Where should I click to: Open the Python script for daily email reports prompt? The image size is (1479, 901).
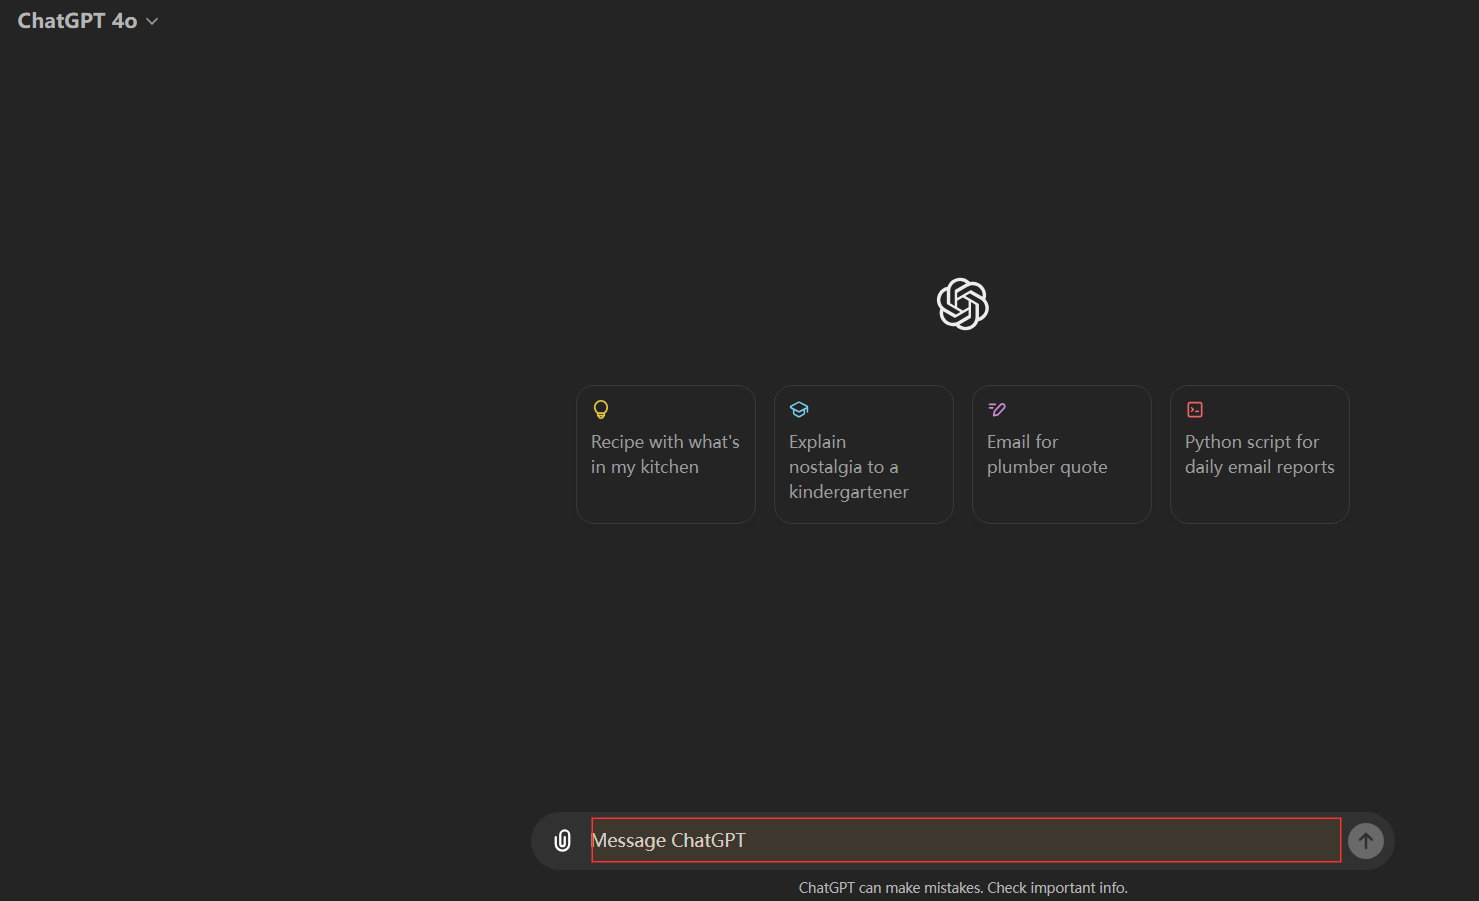[1260, 454]
